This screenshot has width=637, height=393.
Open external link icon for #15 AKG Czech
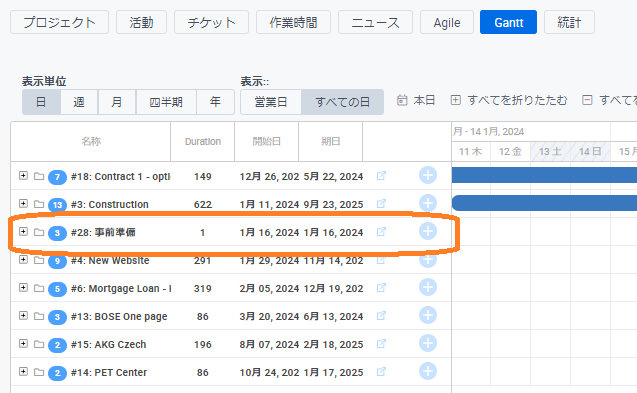click(381, 344)
